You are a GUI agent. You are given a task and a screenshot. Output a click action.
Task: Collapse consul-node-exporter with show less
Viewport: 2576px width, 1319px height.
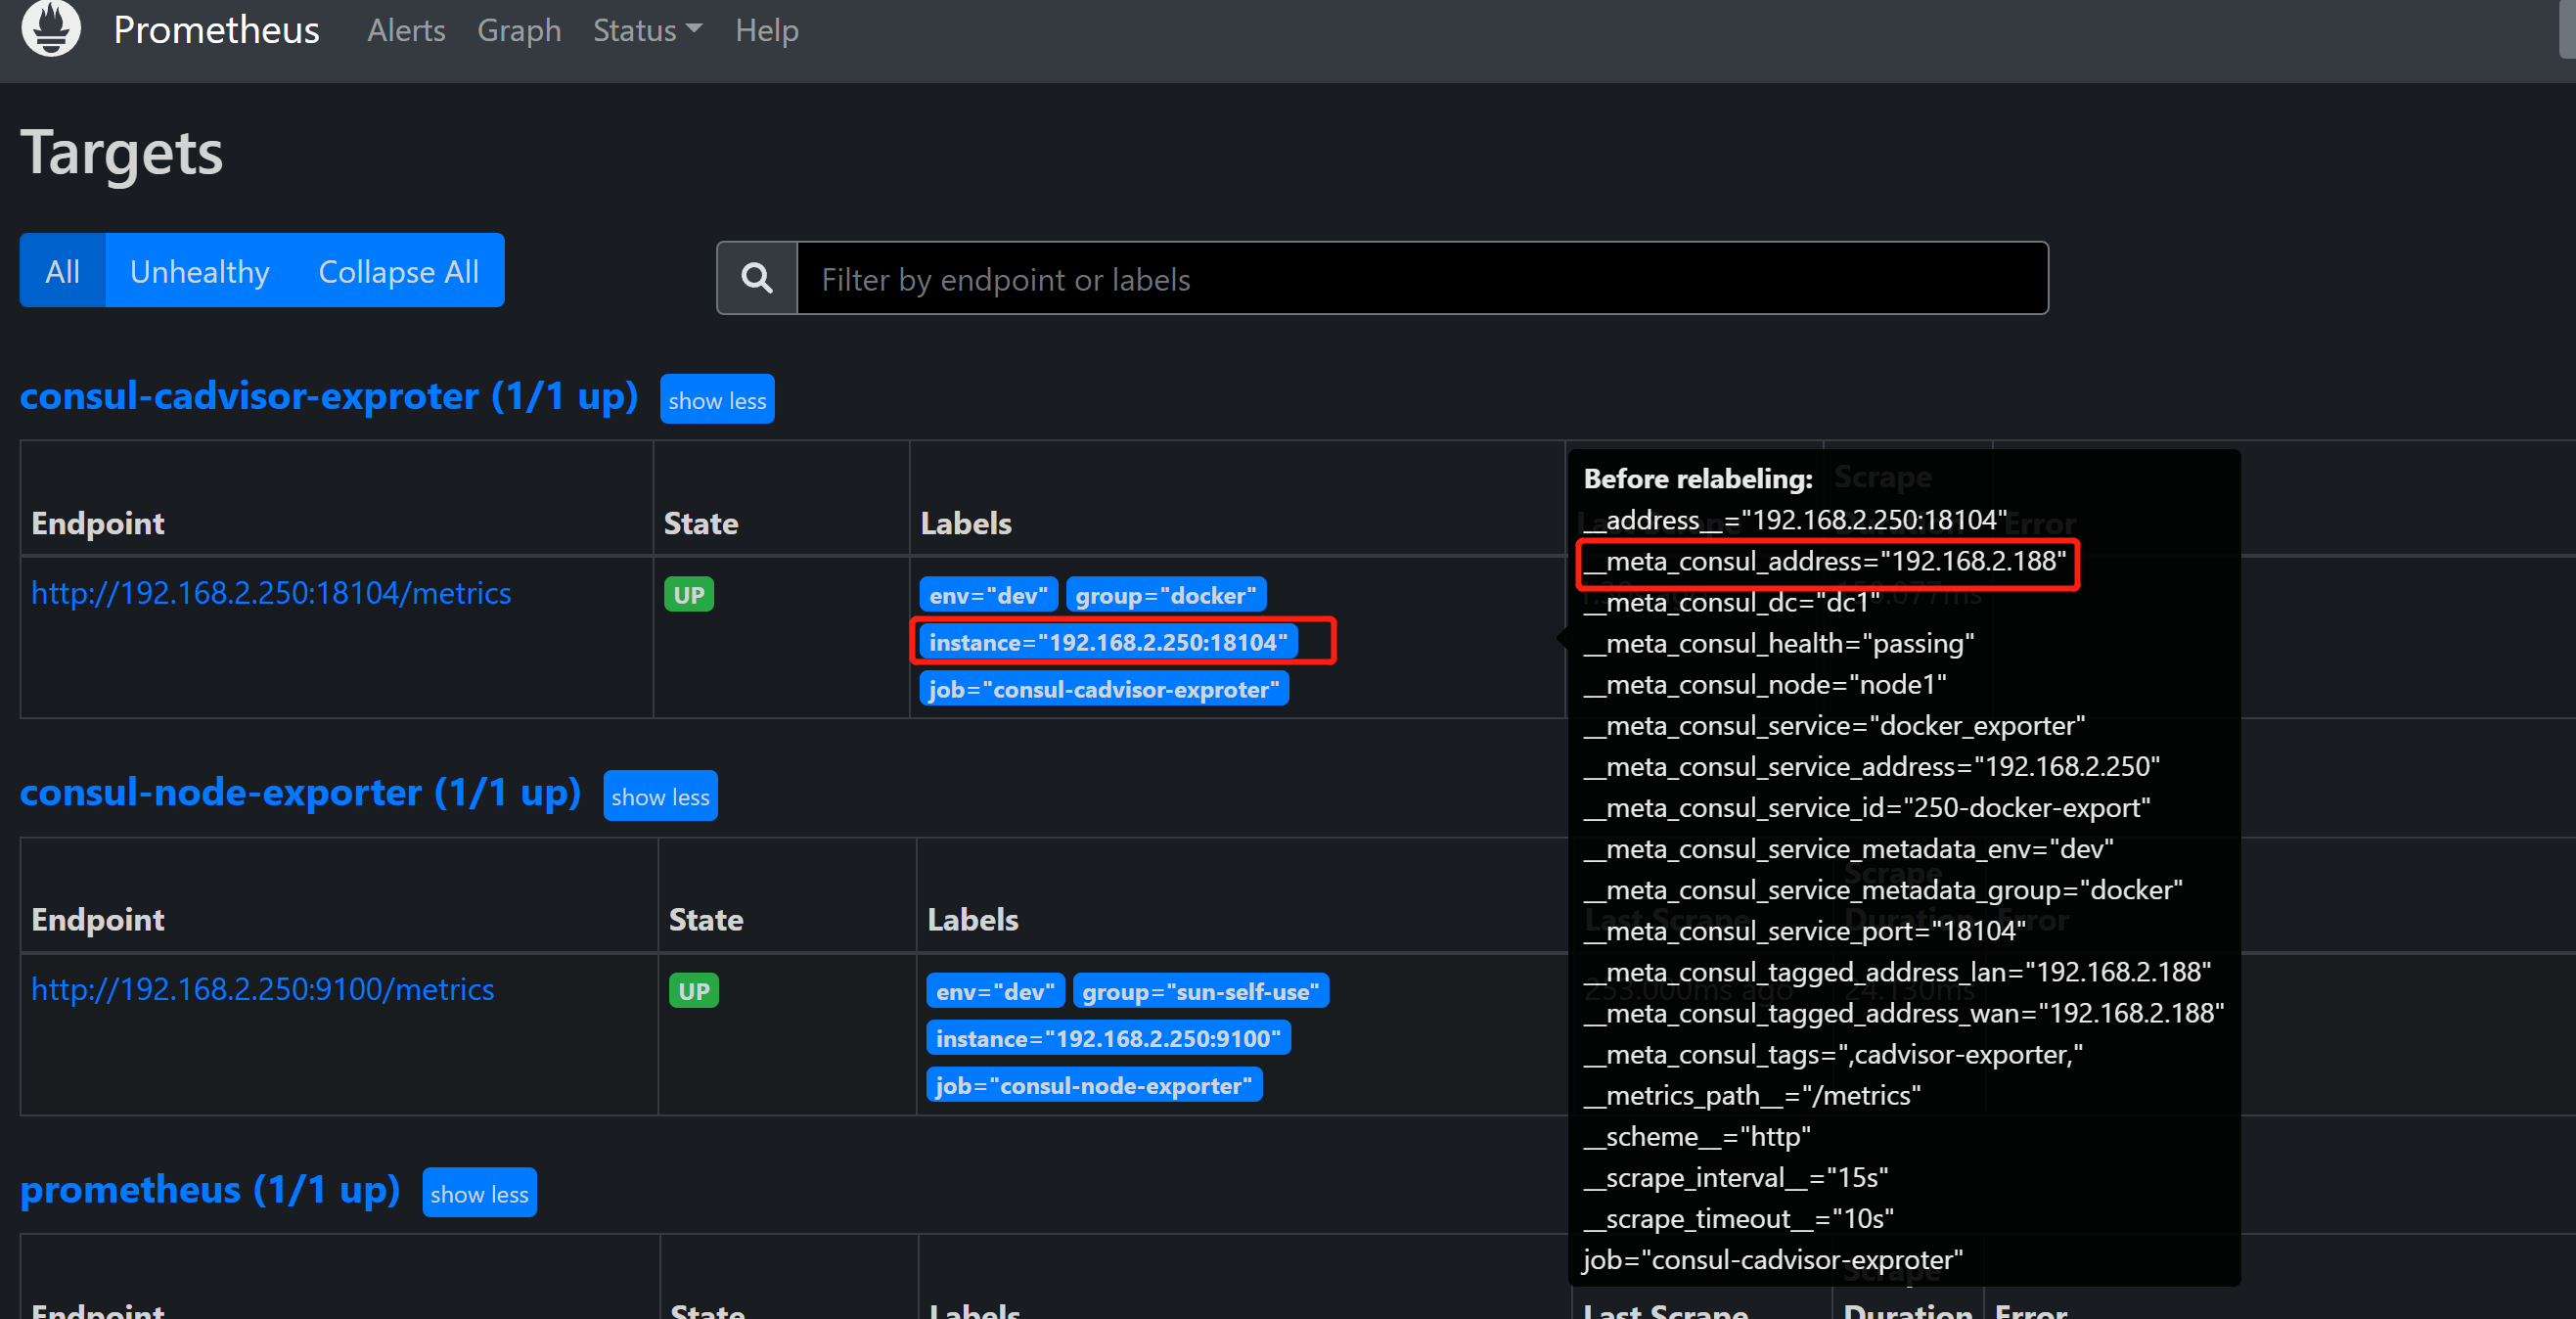tap(659, 796)
